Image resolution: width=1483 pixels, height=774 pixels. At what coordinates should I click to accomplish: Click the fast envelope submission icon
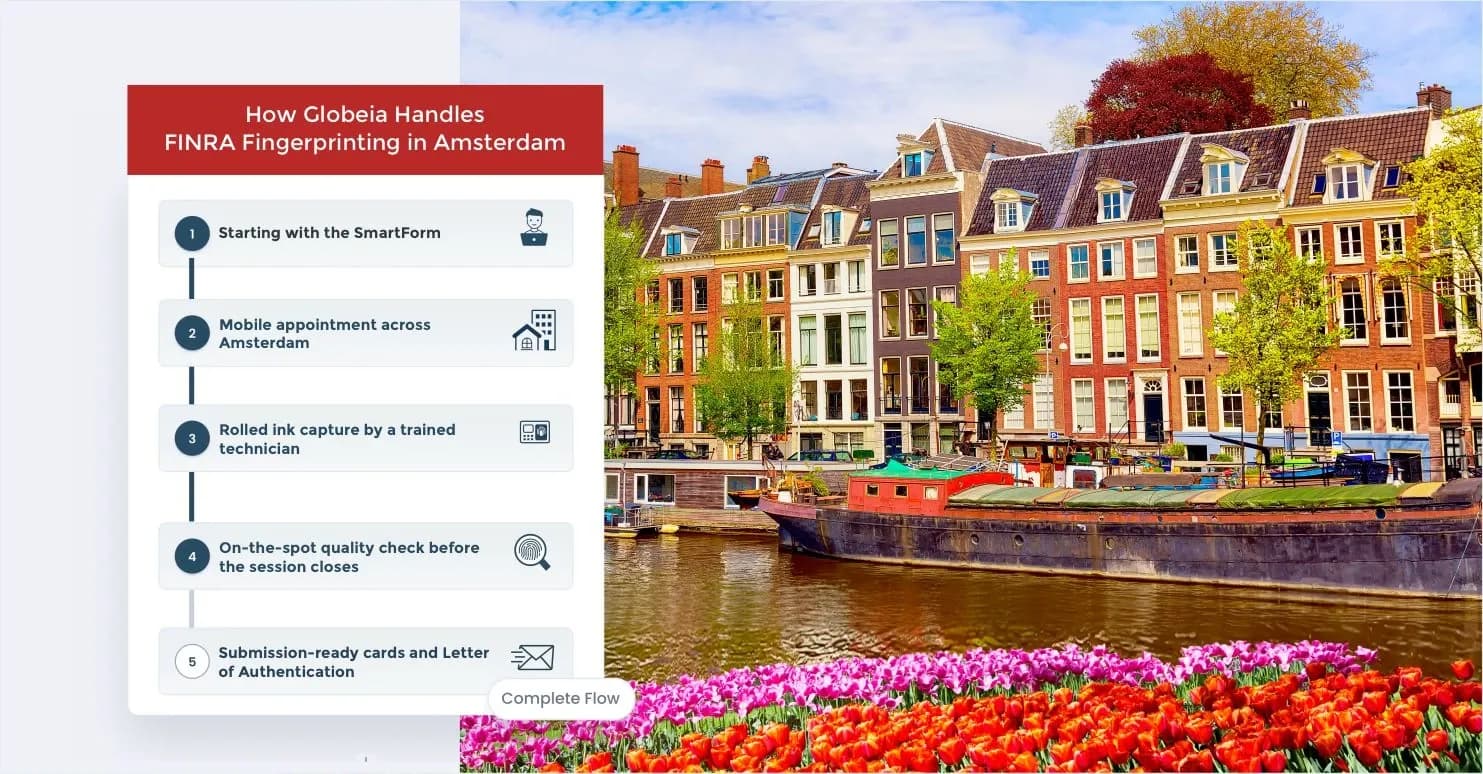pos(532,657)
